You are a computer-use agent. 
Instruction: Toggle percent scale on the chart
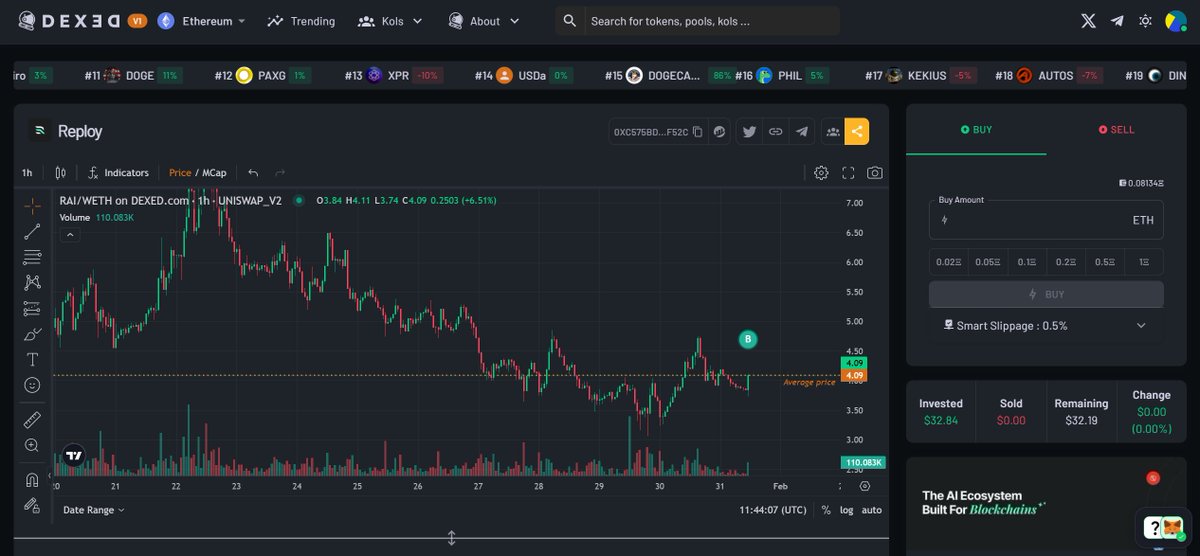826,510
